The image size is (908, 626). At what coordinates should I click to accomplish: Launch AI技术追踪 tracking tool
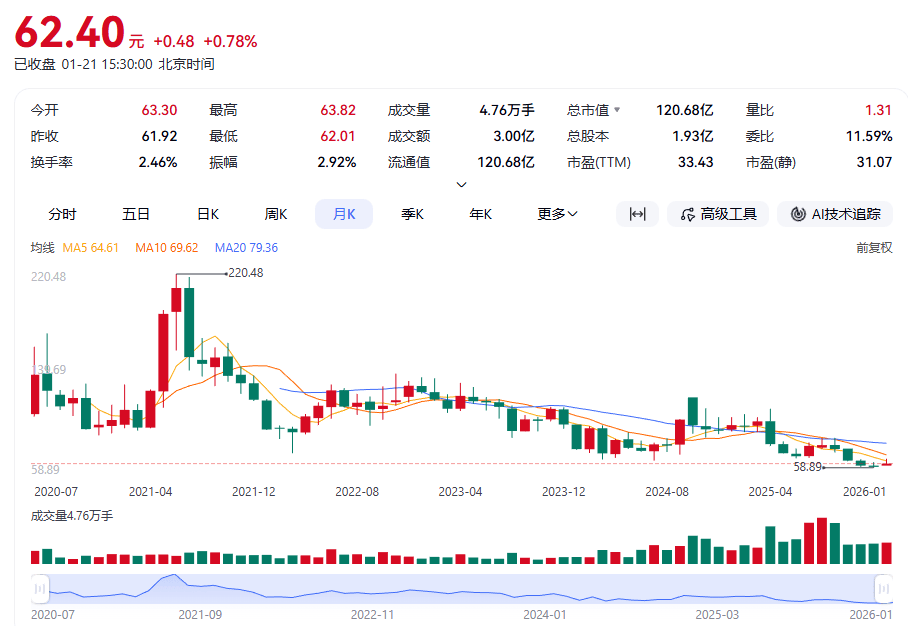click(835, 214)
